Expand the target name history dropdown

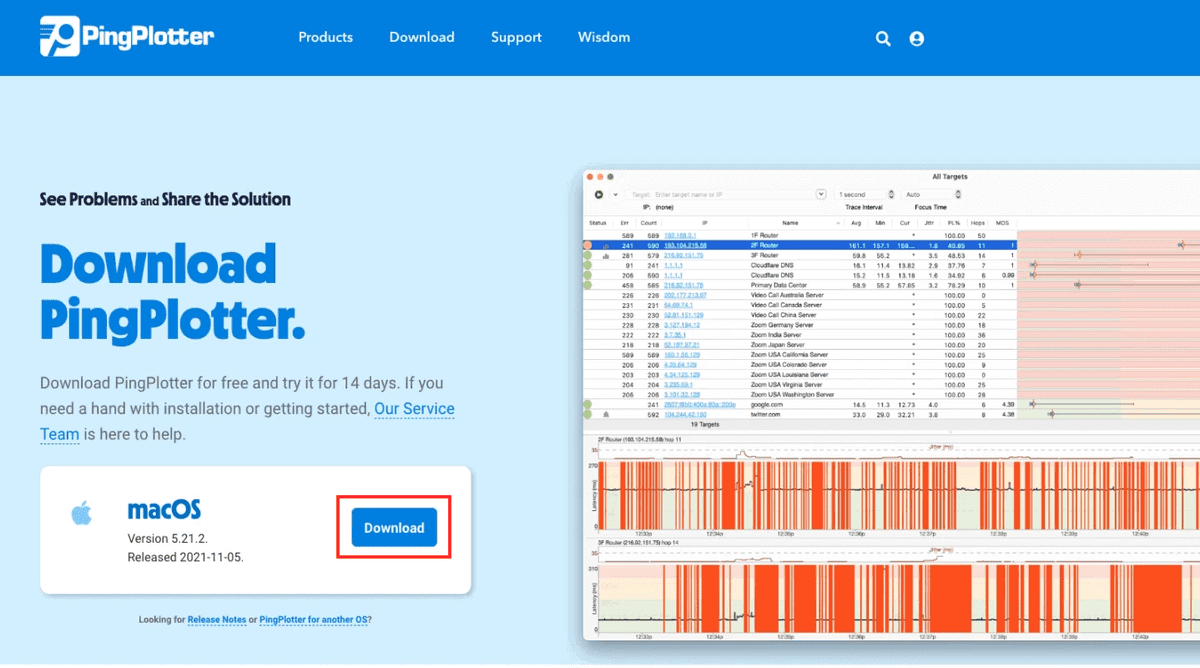pos(821,194)
